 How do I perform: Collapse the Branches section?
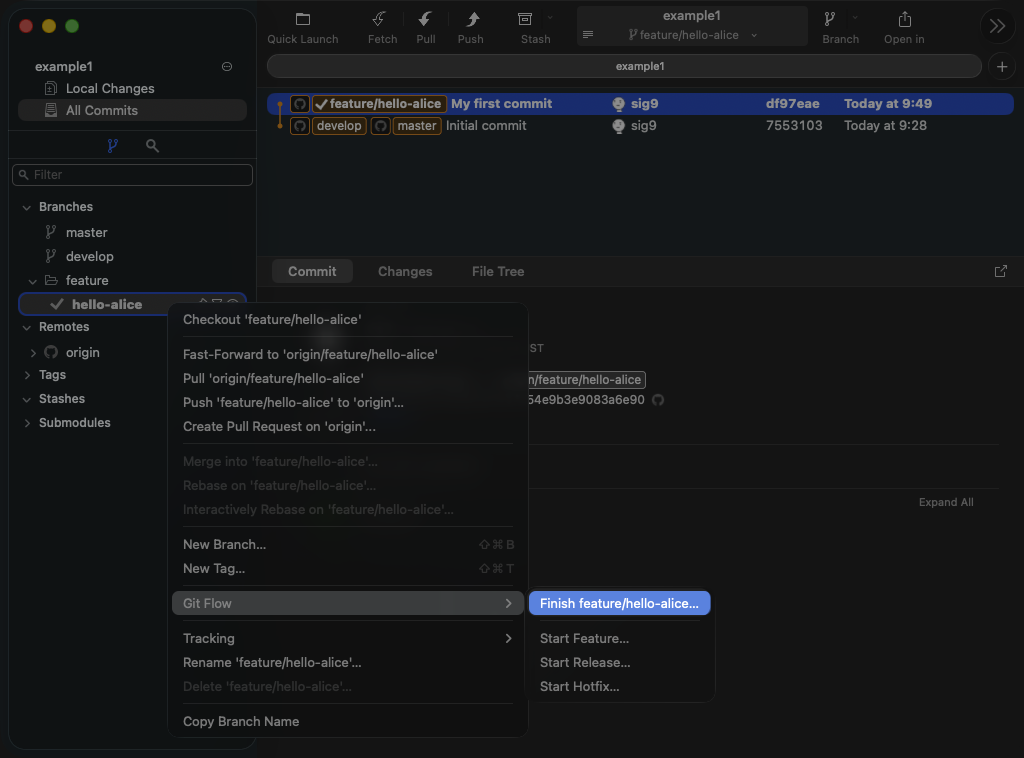point(26,207)
